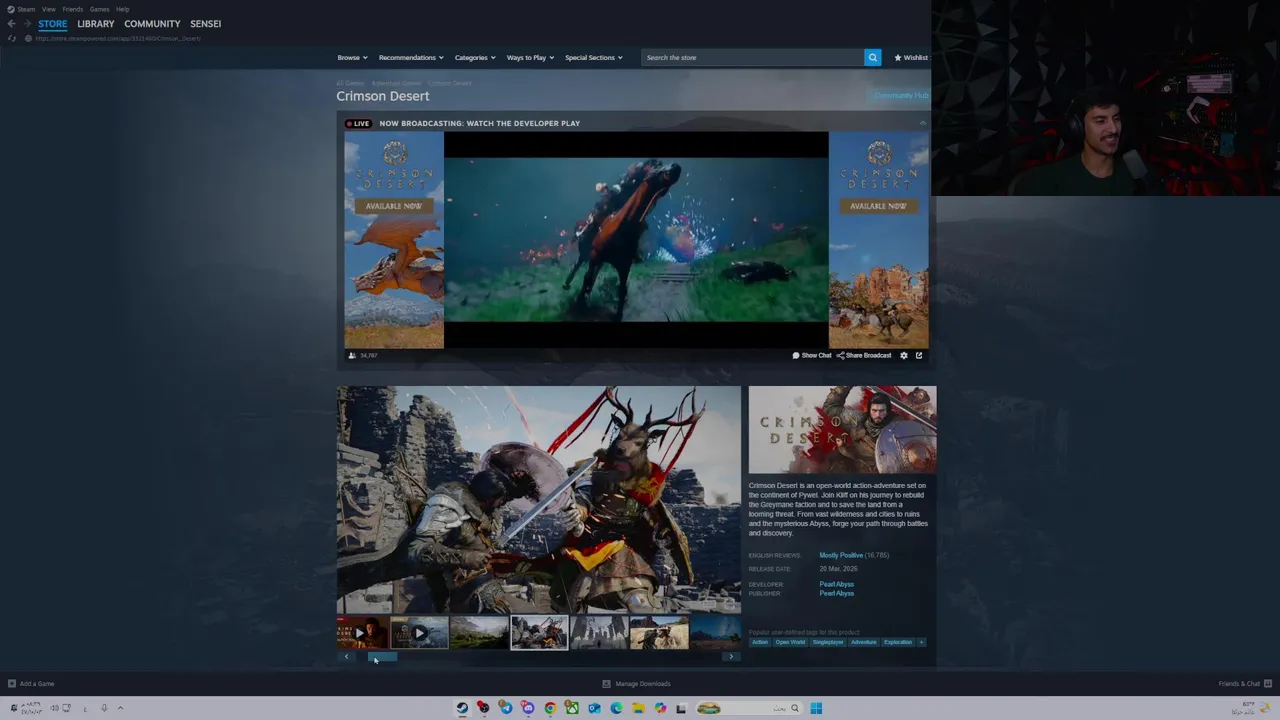Open the Friends menu
The height and width of the screenshot is (720, 1280).
click(73, 9)
